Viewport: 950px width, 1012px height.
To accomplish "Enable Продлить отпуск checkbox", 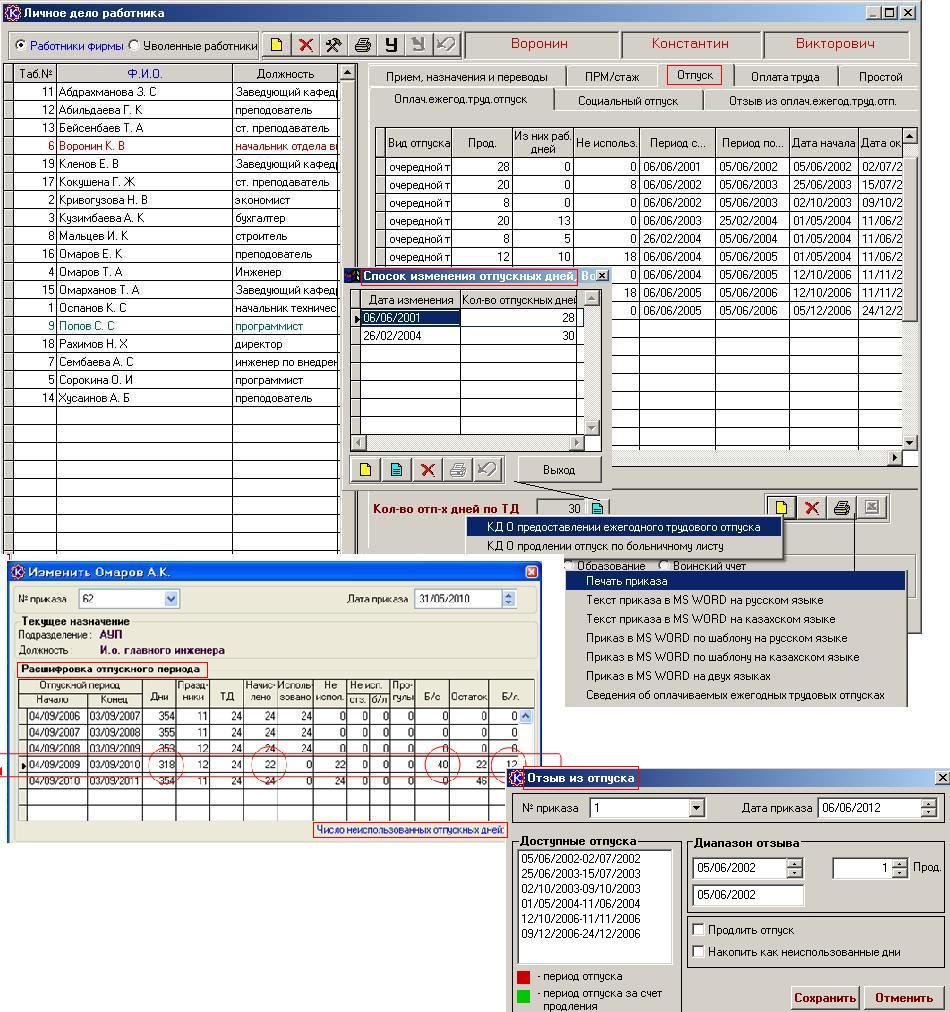I will (698, 929).
